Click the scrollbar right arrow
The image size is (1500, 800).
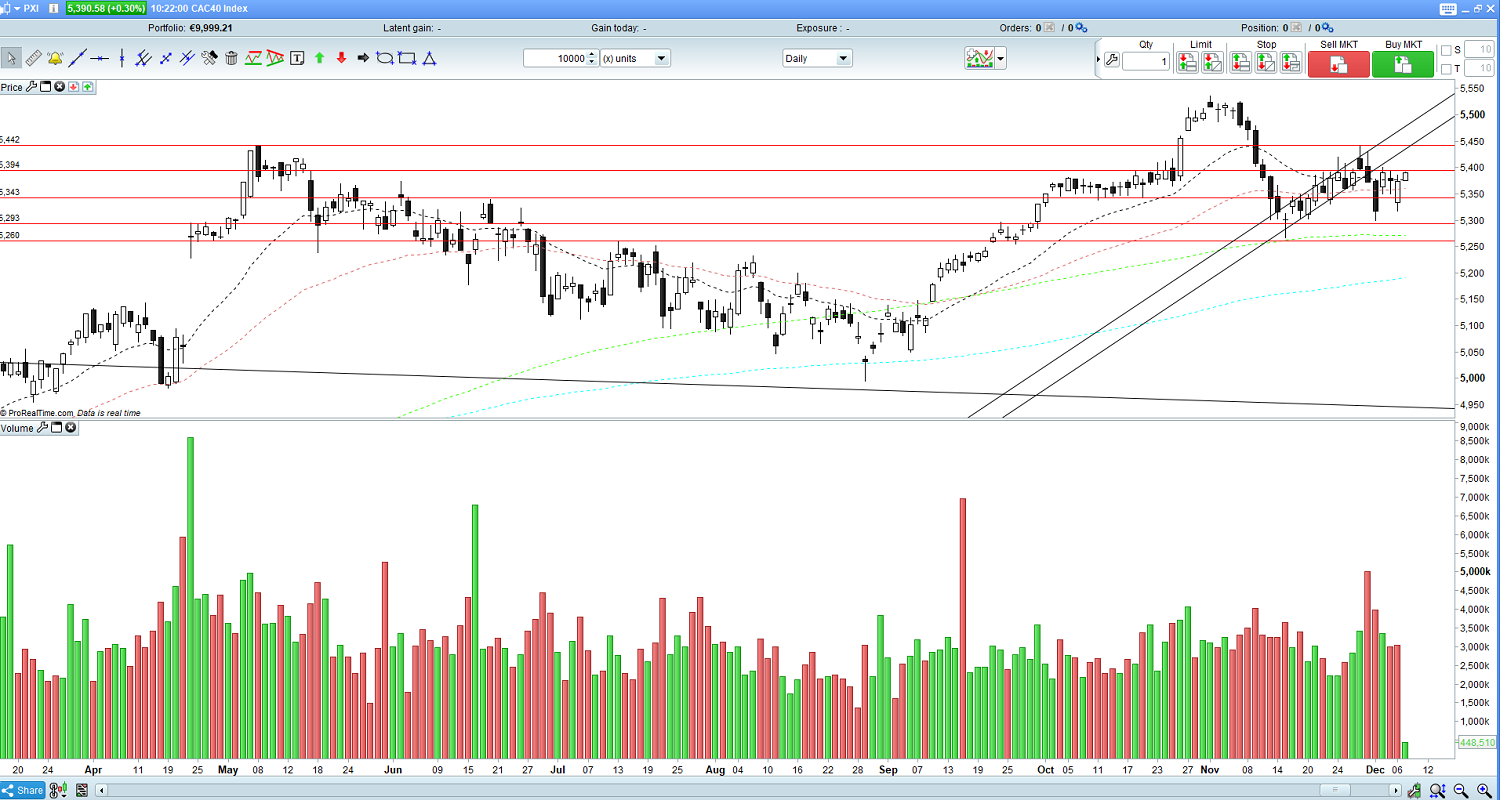click(x=1398, y=791)
